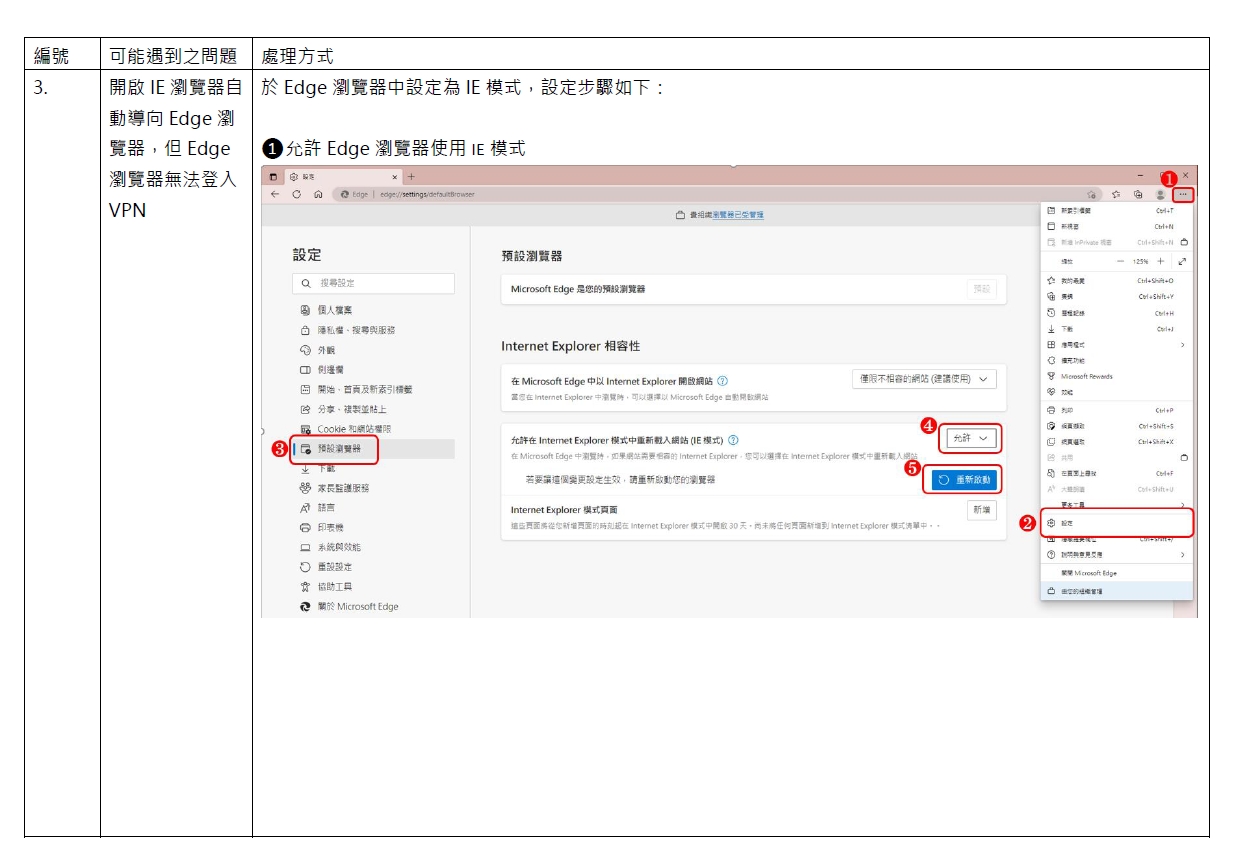Open Collections menu entry (Ctrl+Shift+Y)
Screen dimensions: 1250x866
tap(1116, 297)
